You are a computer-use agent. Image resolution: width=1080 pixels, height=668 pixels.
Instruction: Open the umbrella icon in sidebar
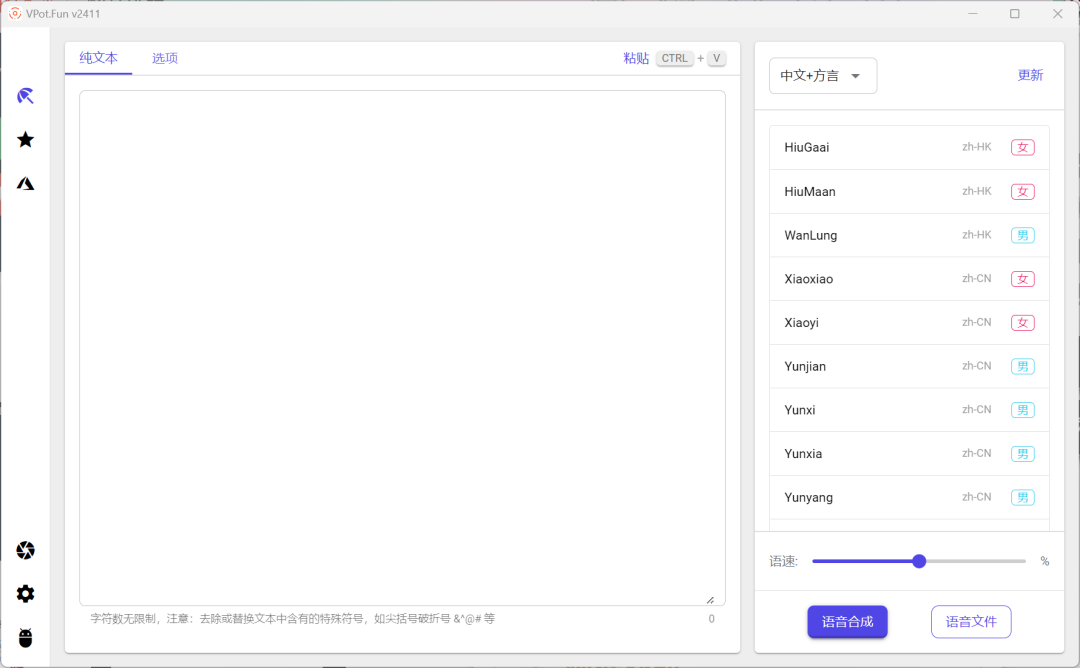[x=25, y=96]
